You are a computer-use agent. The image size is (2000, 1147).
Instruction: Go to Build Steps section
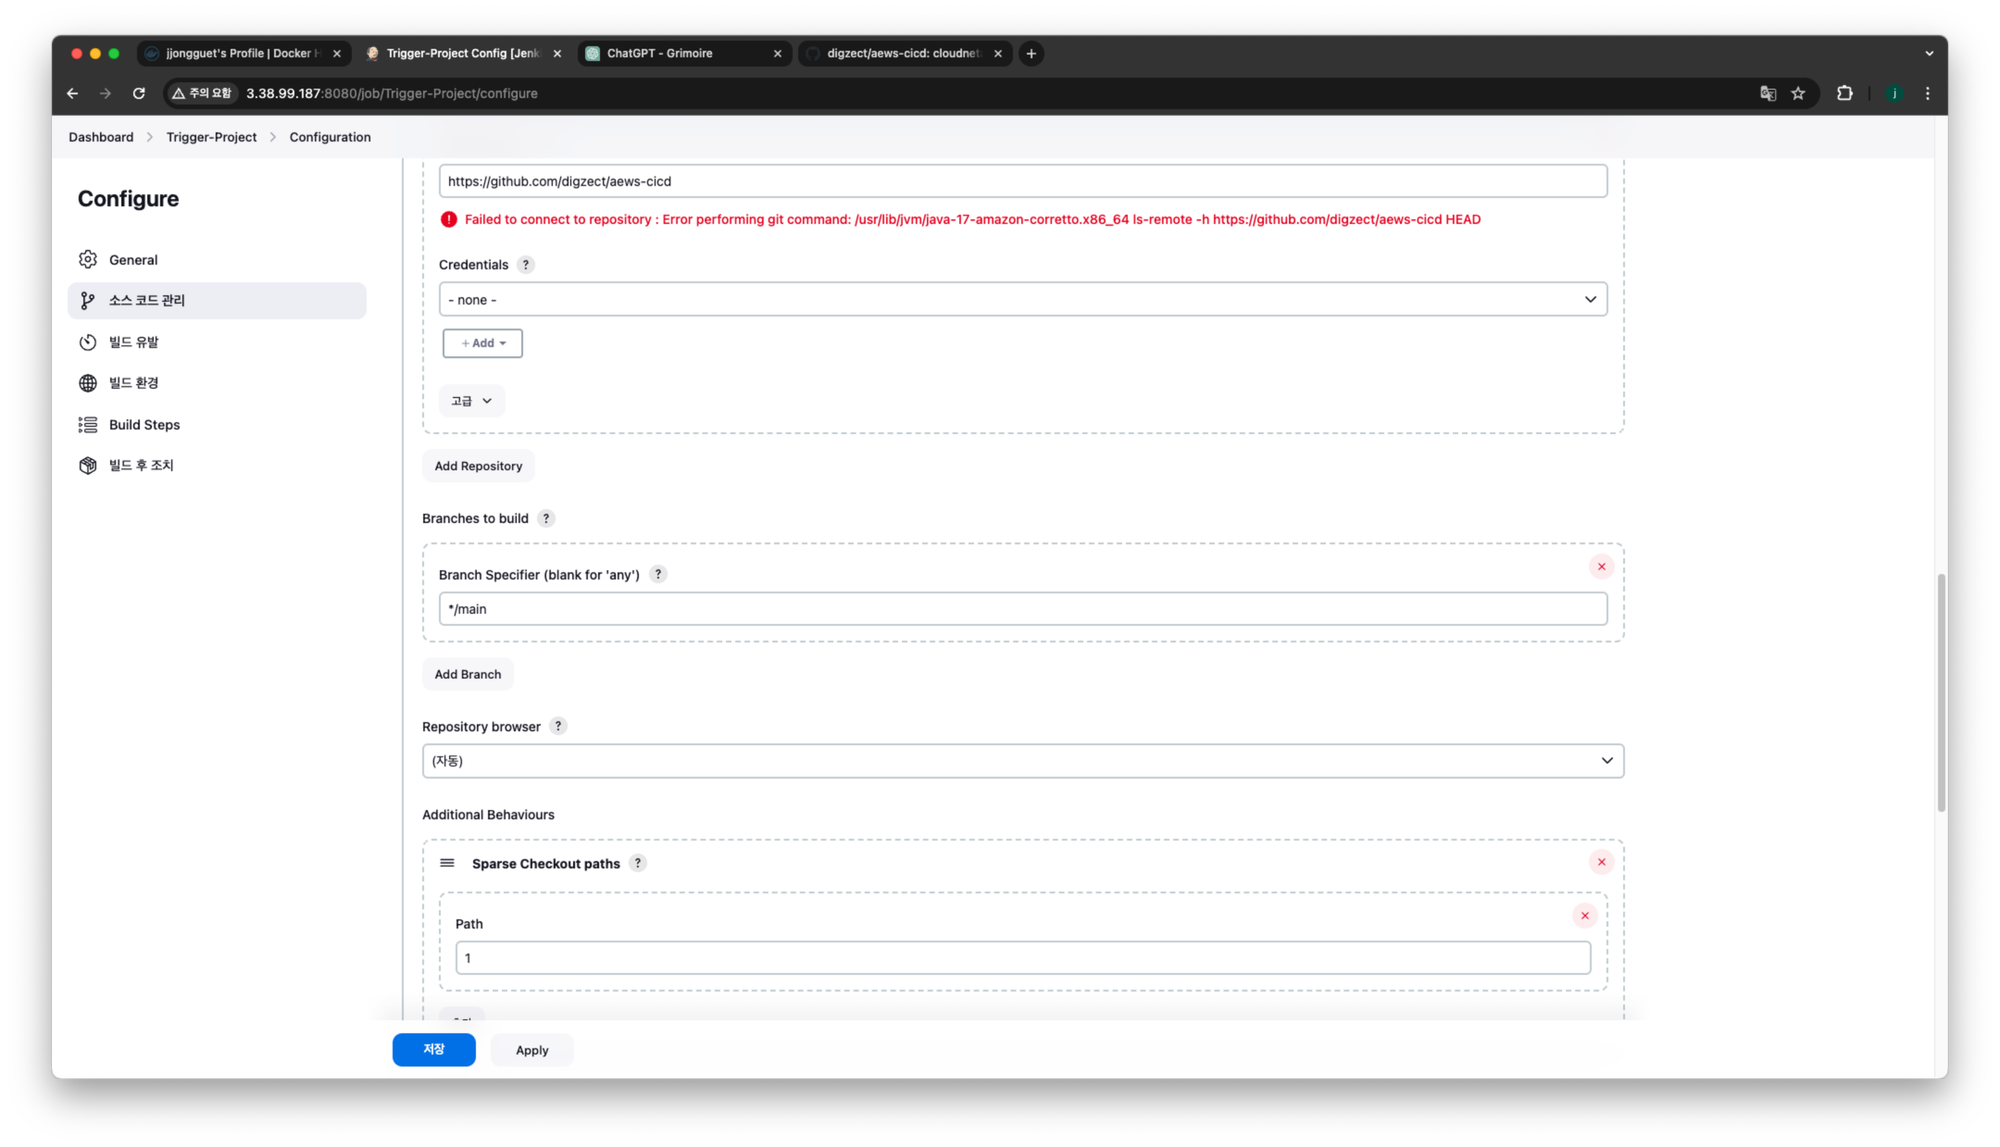144,425
